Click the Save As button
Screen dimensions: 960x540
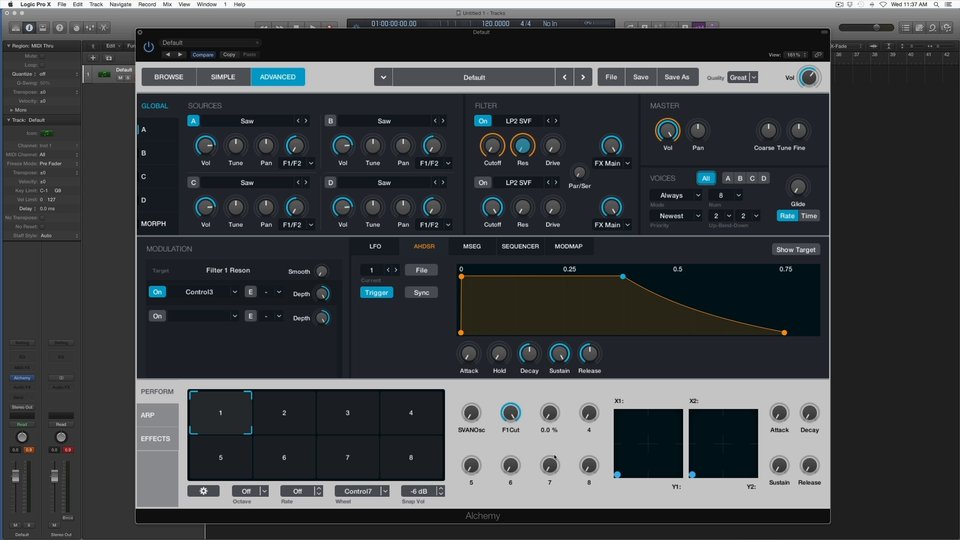(677, 77)
